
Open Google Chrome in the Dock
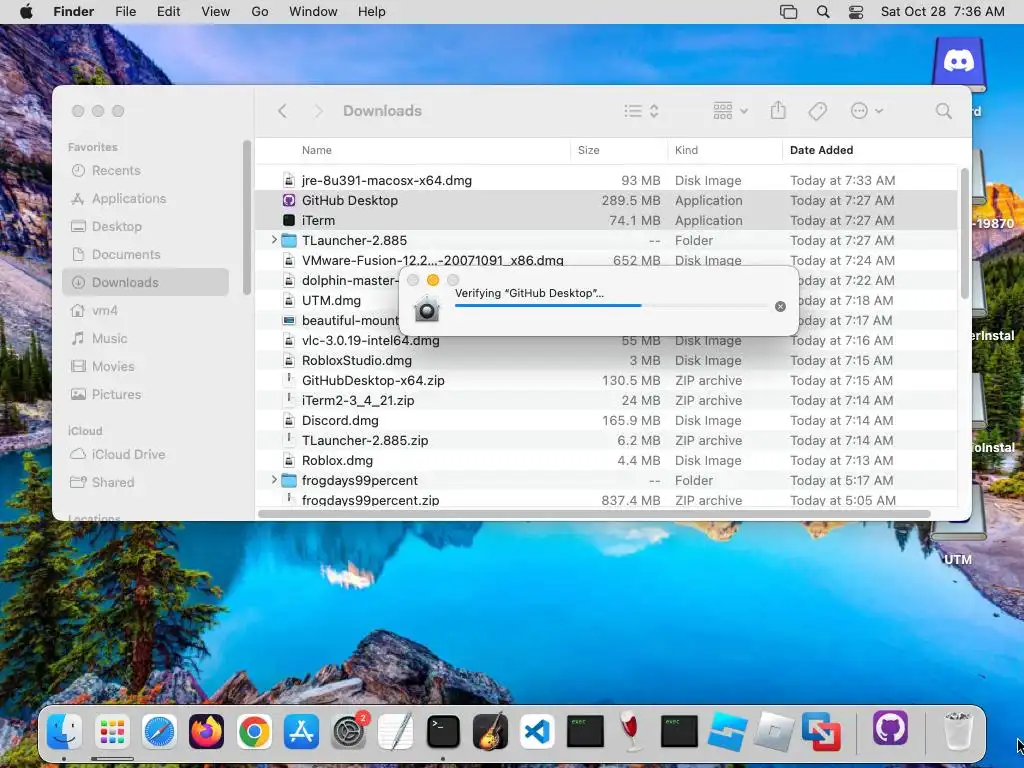[254, 731]
